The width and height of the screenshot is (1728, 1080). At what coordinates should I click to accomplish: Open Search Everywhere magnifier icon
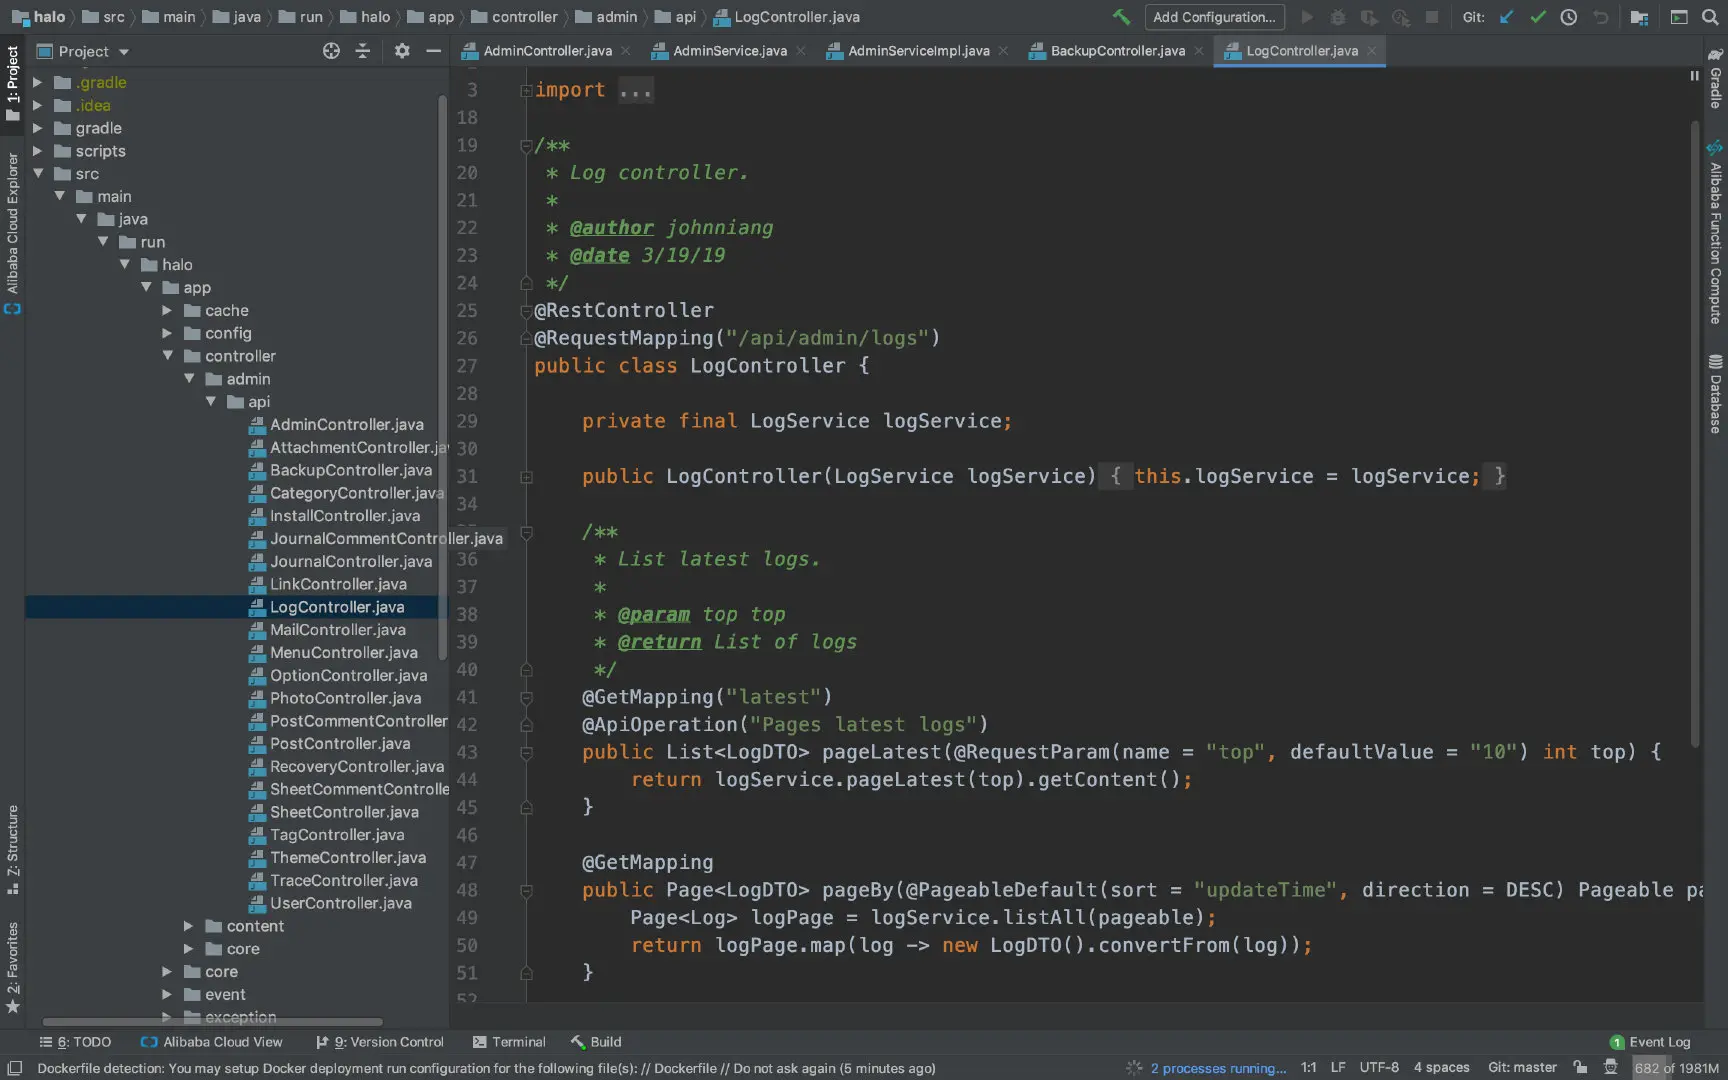click(x=1710, y=17)
